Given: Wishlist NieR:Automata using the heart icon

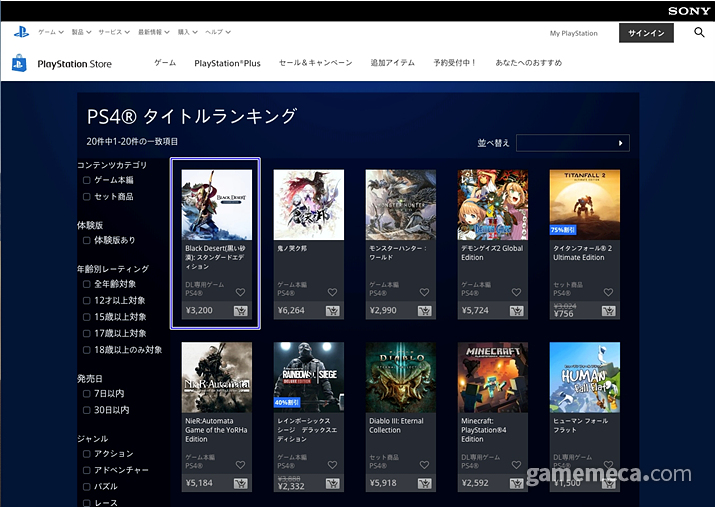Looking at the screenshot, I should coord(240,465).
